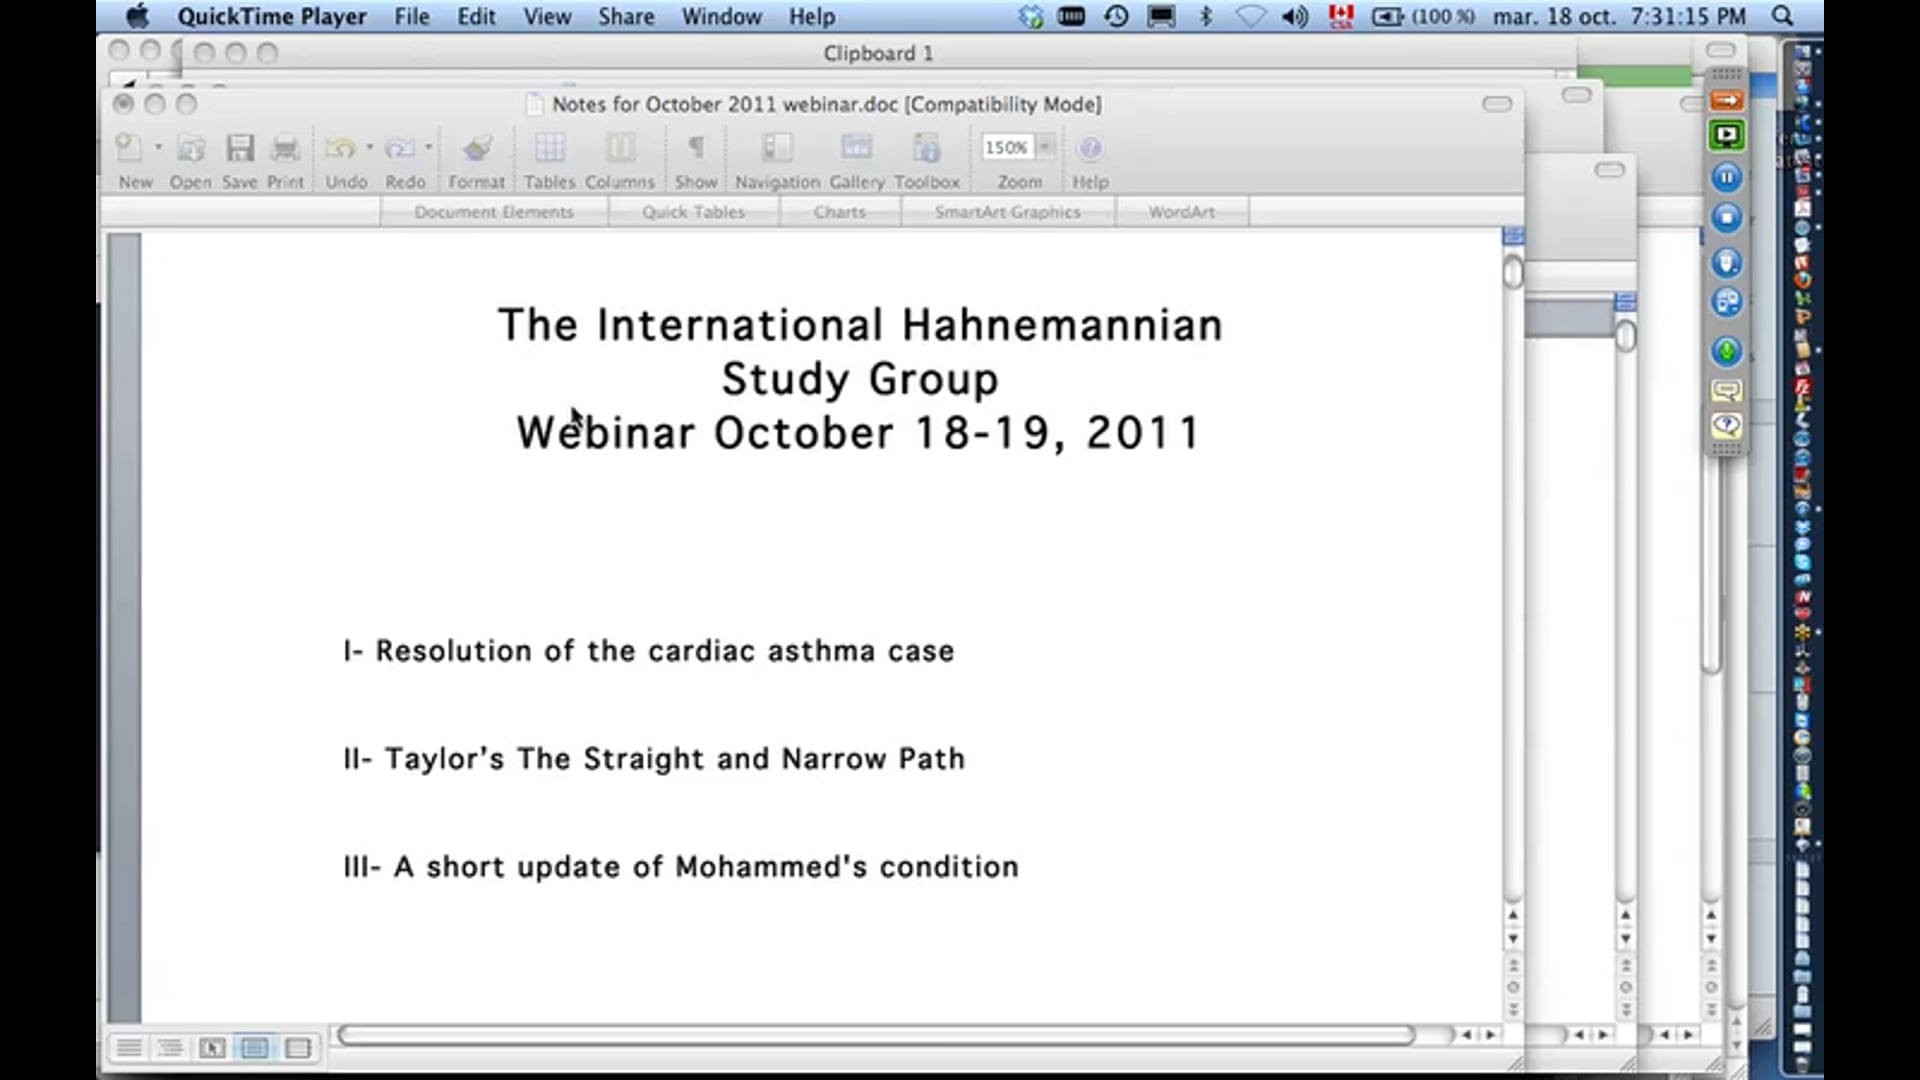1920x1080 pixels.
Task: Stop recording with the stop button
Action: (1726, 218)
